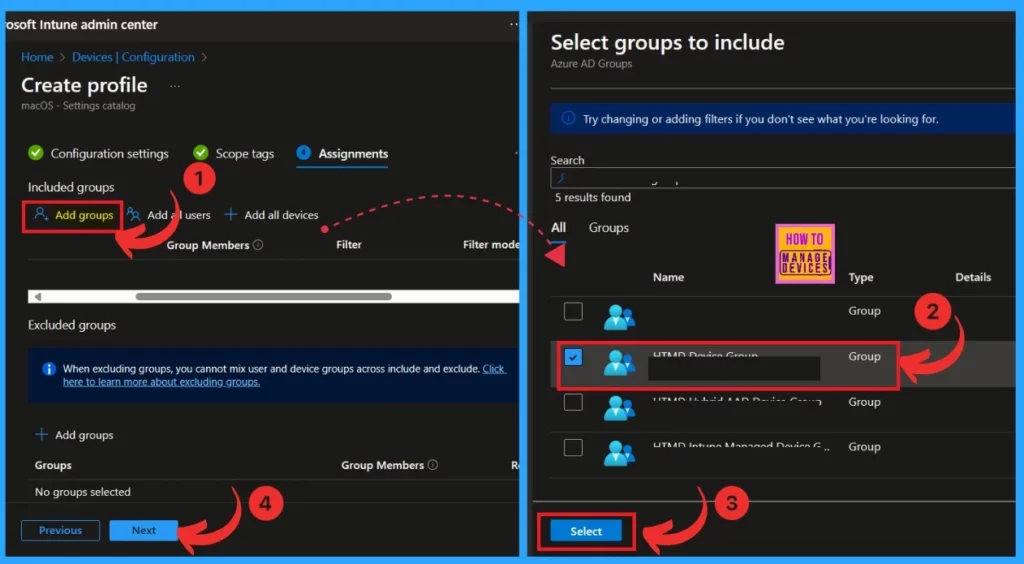
Task: Click the info icon beside excluded Group Members
Action: (432, 465)
